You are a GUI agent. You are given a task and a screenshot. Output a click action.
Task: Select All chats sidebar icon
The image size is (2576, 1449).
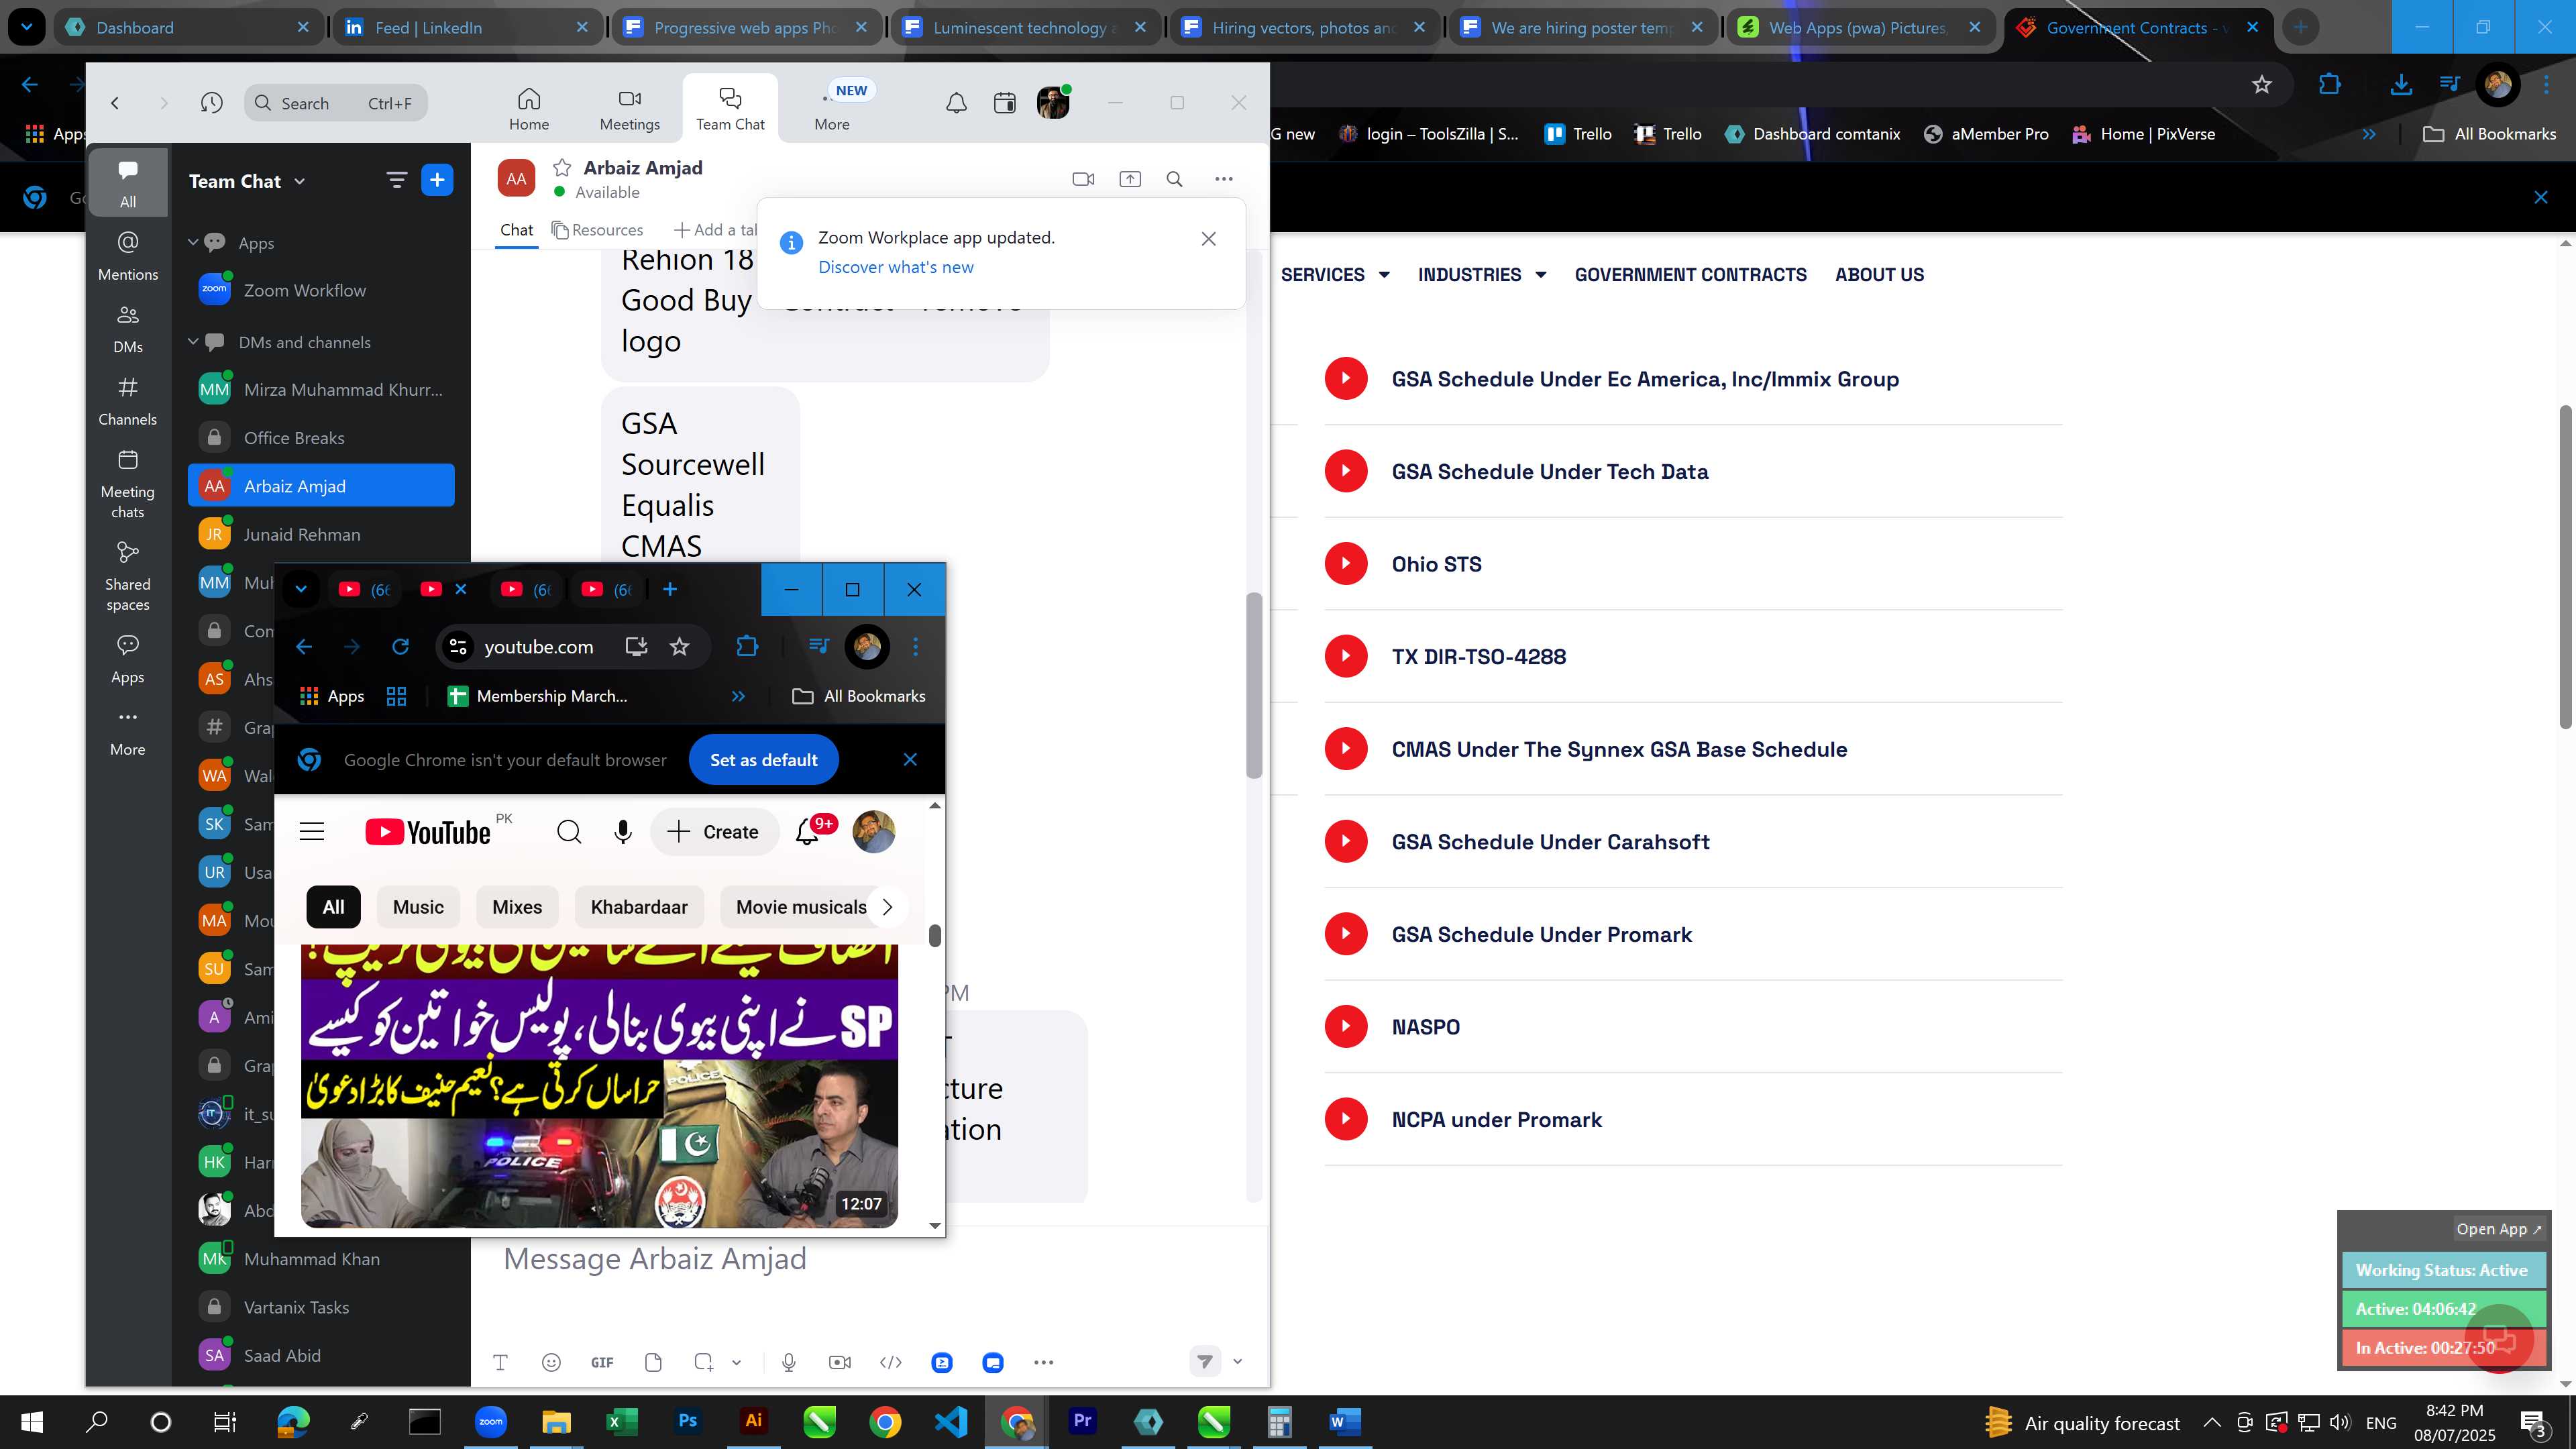(x=128, y=184)
